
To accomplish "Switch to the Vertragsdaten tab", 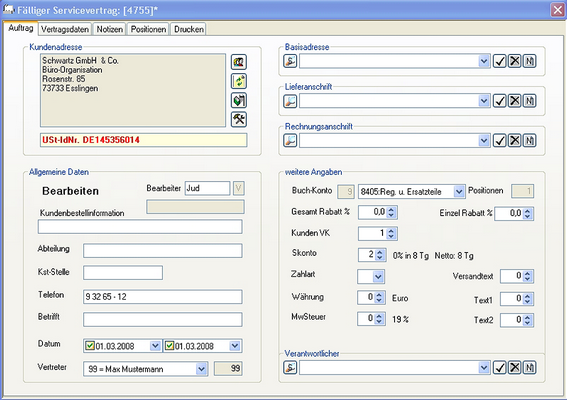I will pos(65,29).
